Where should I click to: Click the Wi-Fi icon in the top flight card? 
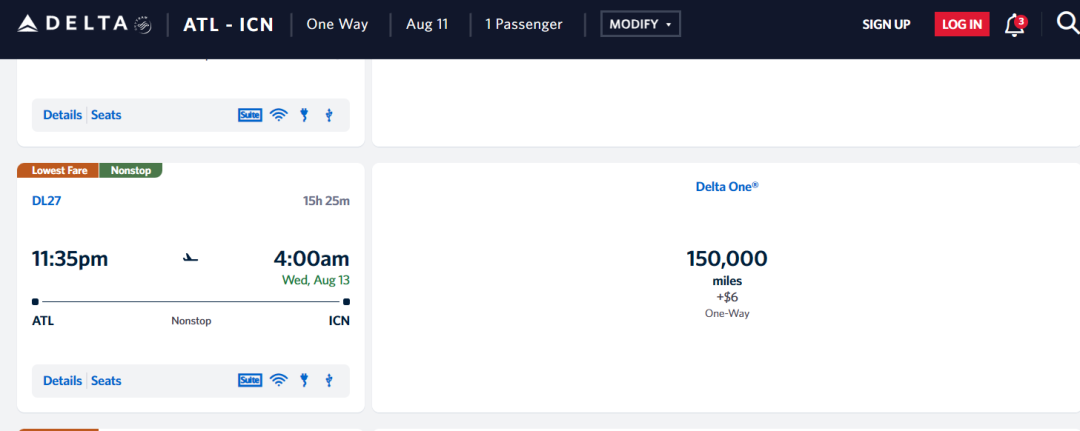tap(279, 115)
